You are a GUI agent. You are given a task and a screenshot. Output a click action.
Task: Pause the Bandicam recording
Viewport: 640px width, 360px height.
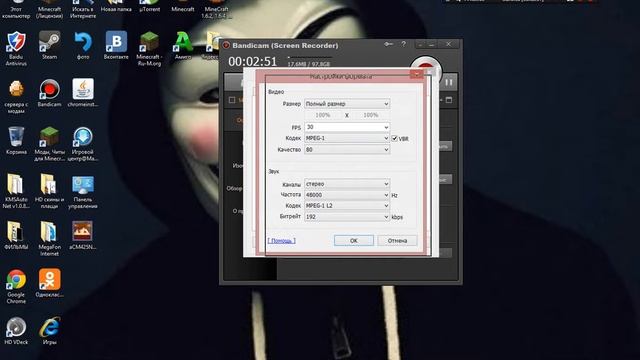pyautogui.click(x=449, y=82)
